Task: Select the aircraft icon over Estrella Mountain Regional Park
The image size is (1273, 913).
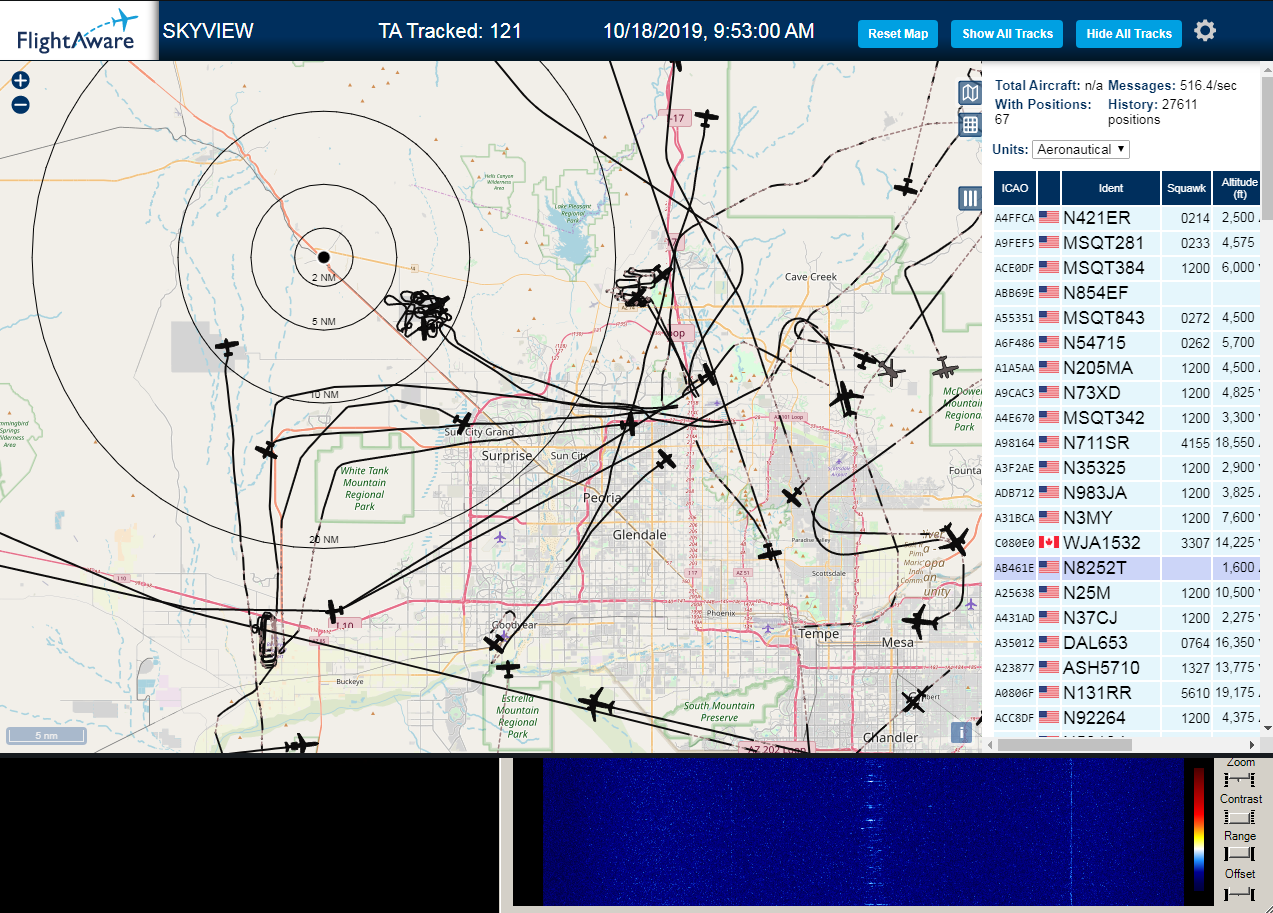Action: coord(509,668)
